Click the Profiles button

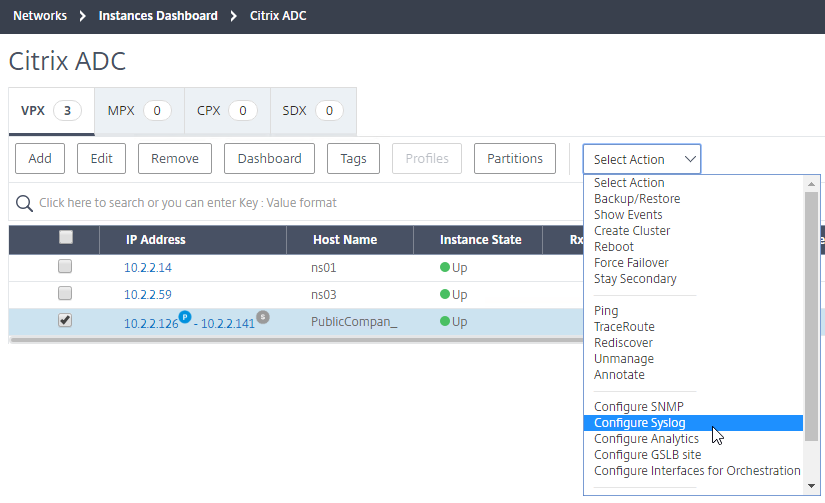427,158
